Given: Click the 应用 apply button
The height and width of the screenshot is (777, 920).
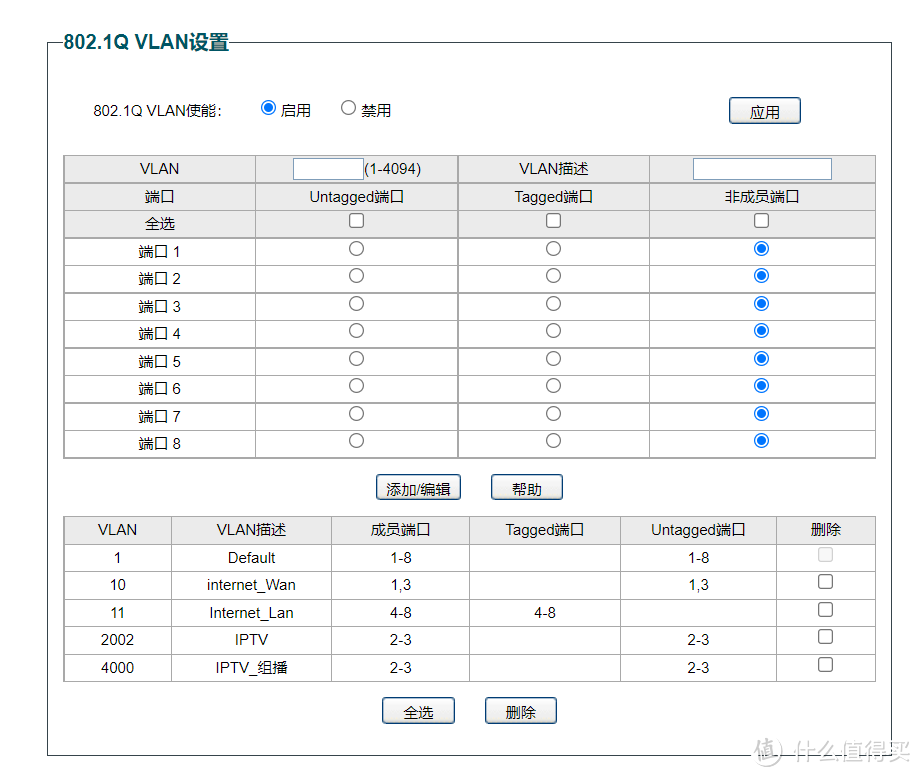Looking at the screenshot, I should click(x=764, y=110).
